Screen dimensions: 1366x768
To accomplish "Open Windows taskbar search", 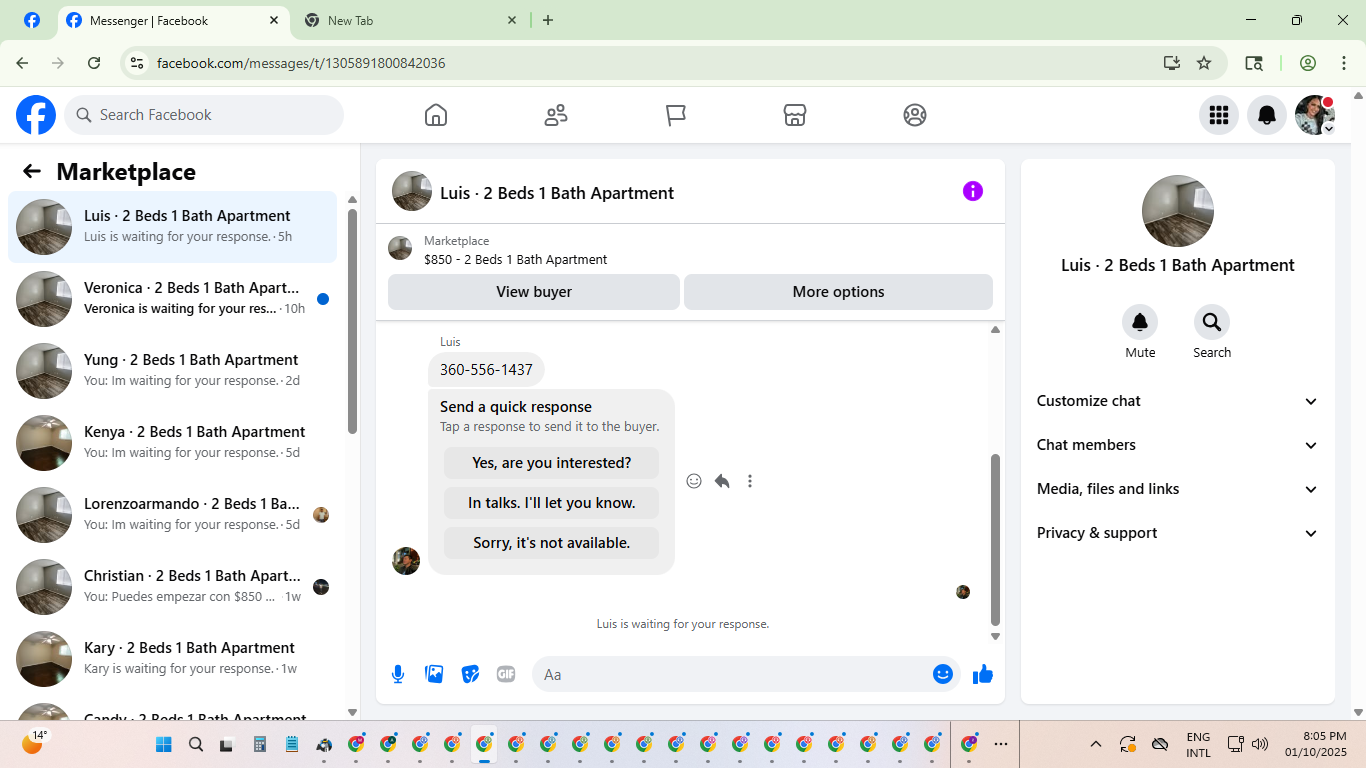I will [x=196, y=744].
